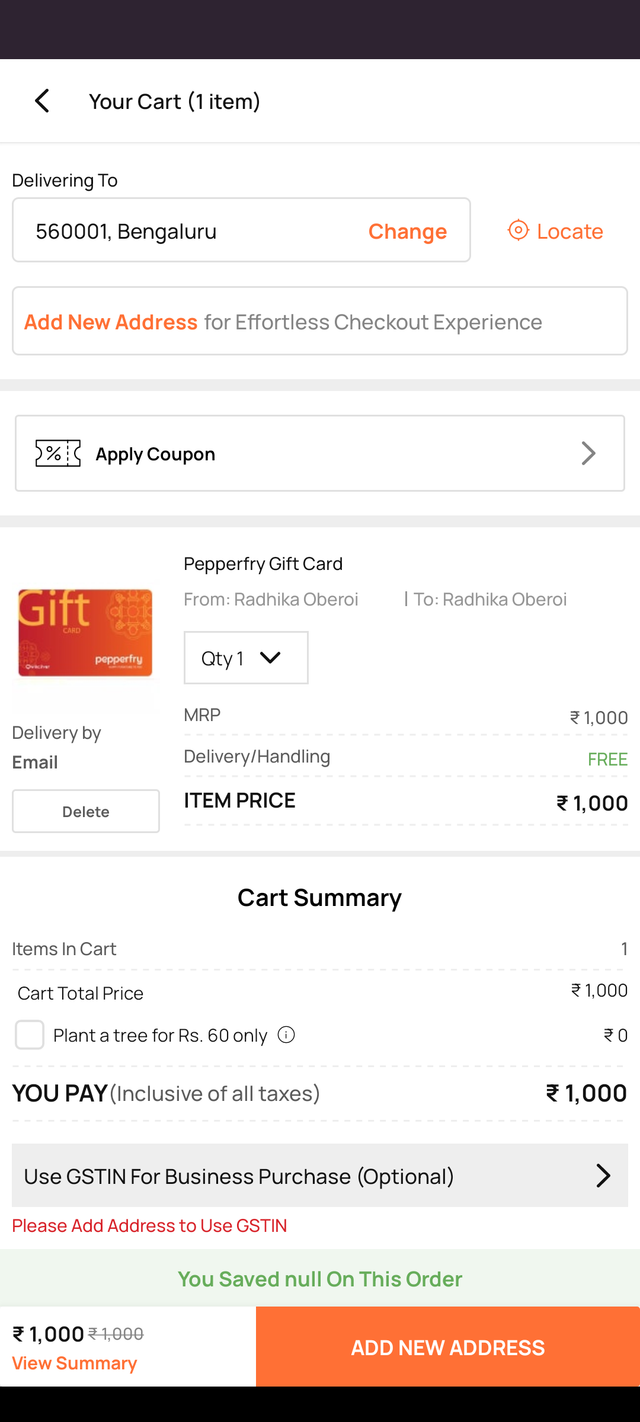
Task: Tap the Your Cart header title
Action: click(174, 101)
